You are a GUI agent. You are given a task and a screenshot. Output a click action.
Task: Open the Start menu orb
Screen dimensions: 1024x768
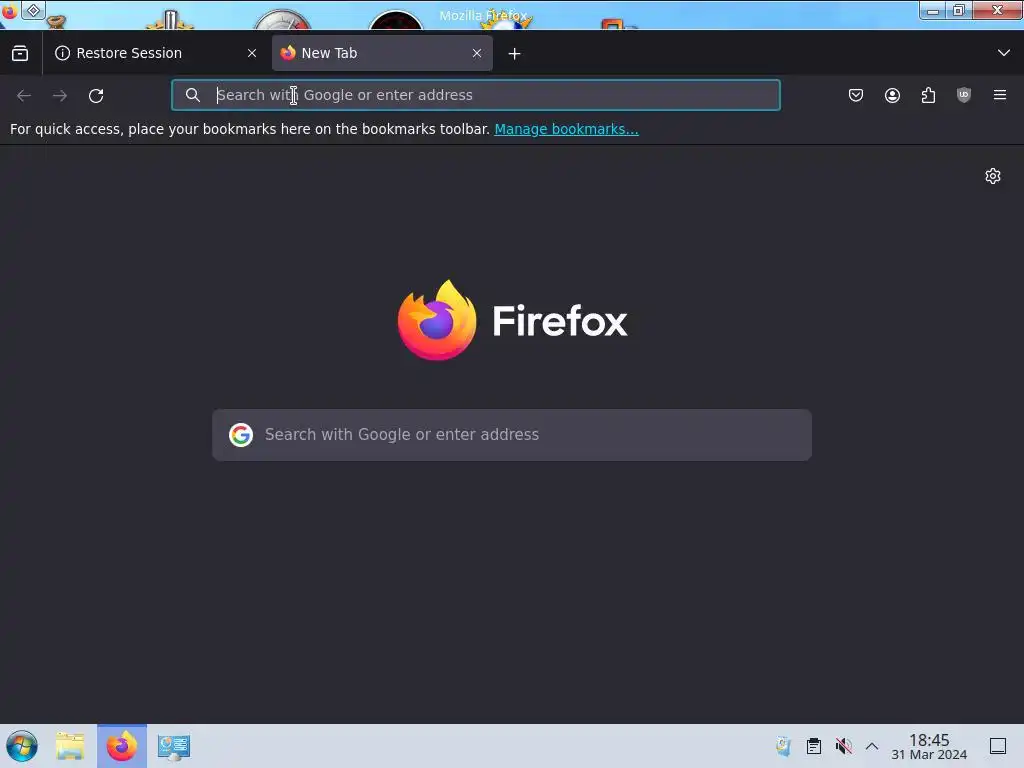[x=22, y=746]
